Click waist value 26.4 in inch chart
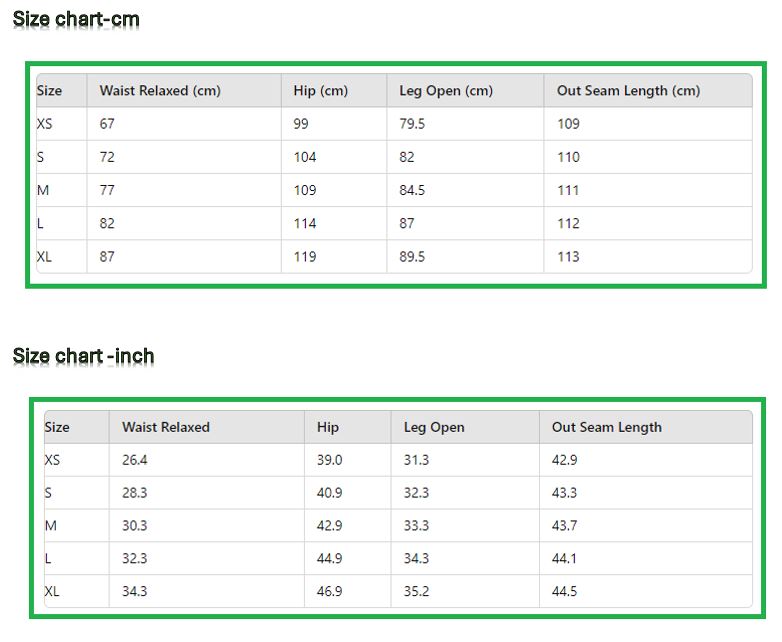Image resolution: width=782 pixels, height=642 pixels. tap(134, 460)
